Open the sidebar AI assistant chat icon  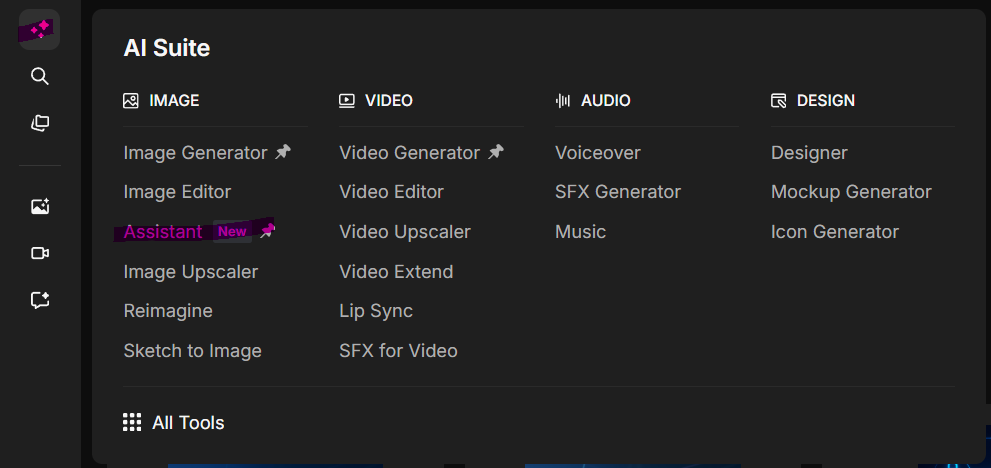(x=40, y=300)
